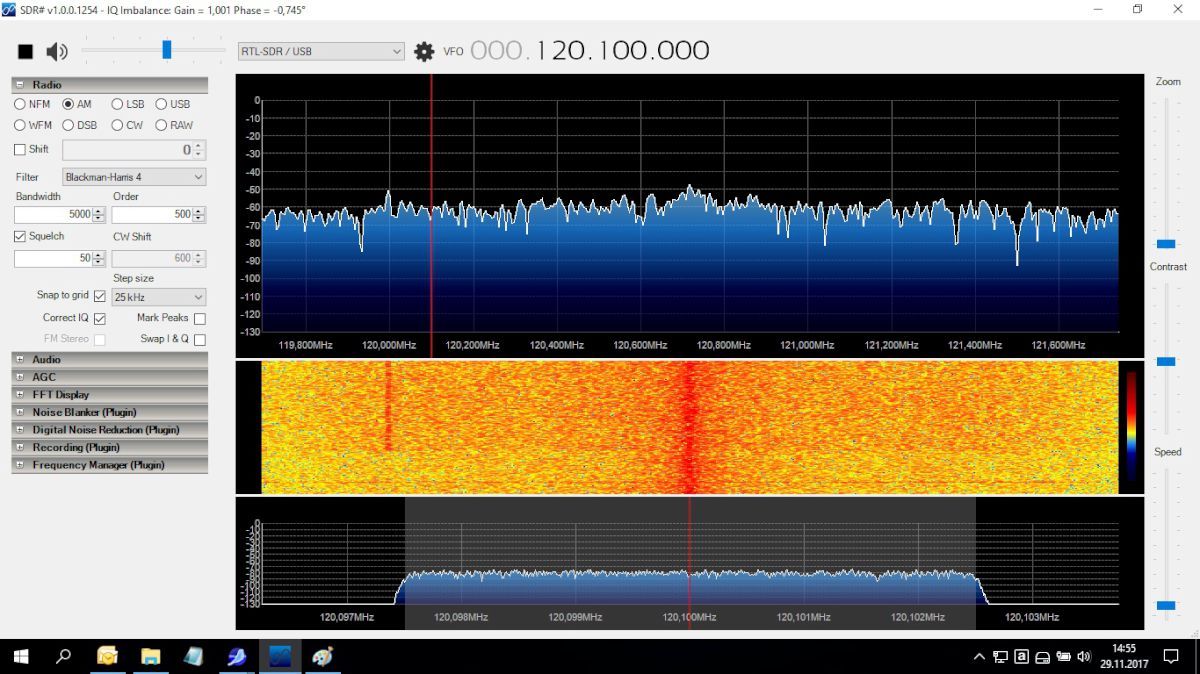Open the 25 kHz step size dropdown

[x=159, y=297]
